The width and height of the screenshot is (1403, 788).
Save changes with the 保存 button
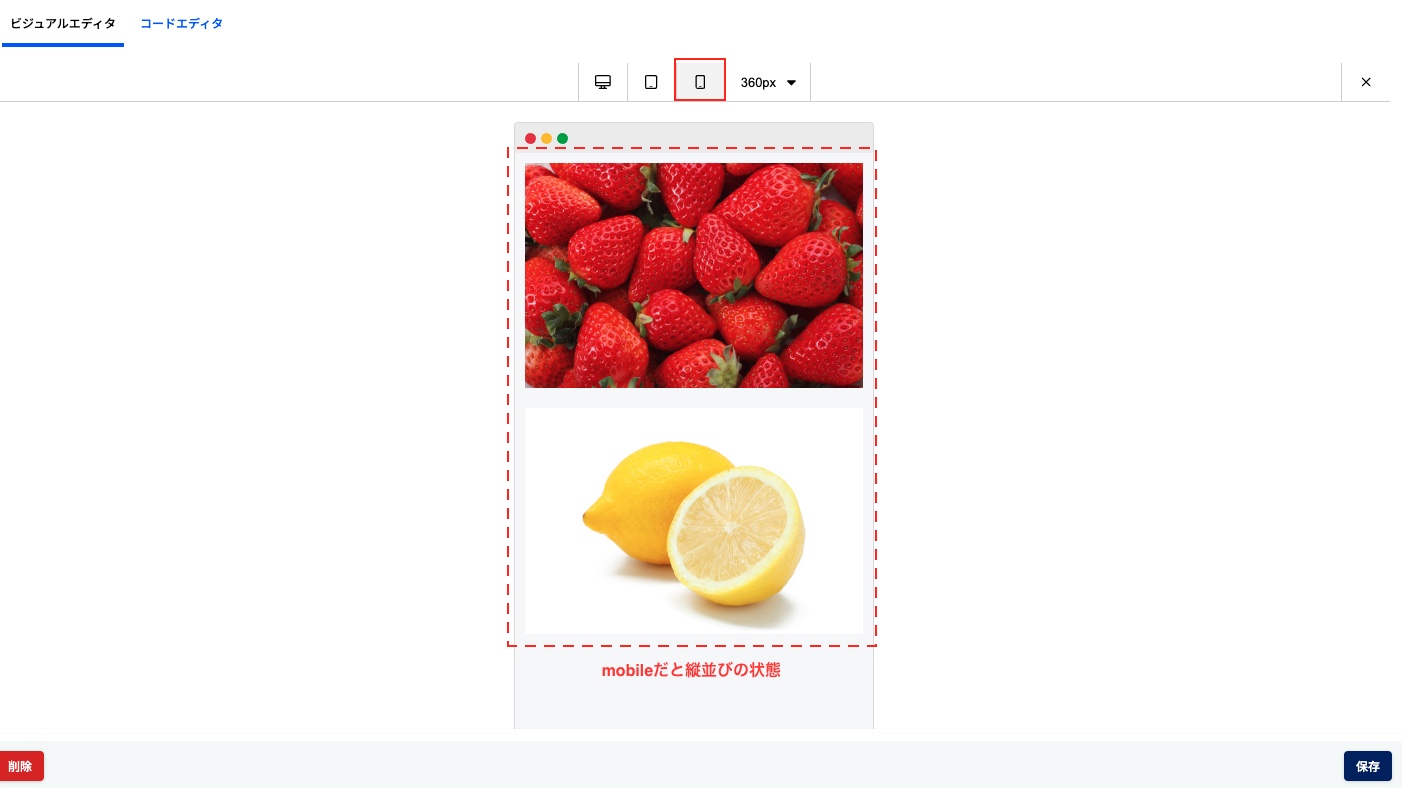point(1368,766)
